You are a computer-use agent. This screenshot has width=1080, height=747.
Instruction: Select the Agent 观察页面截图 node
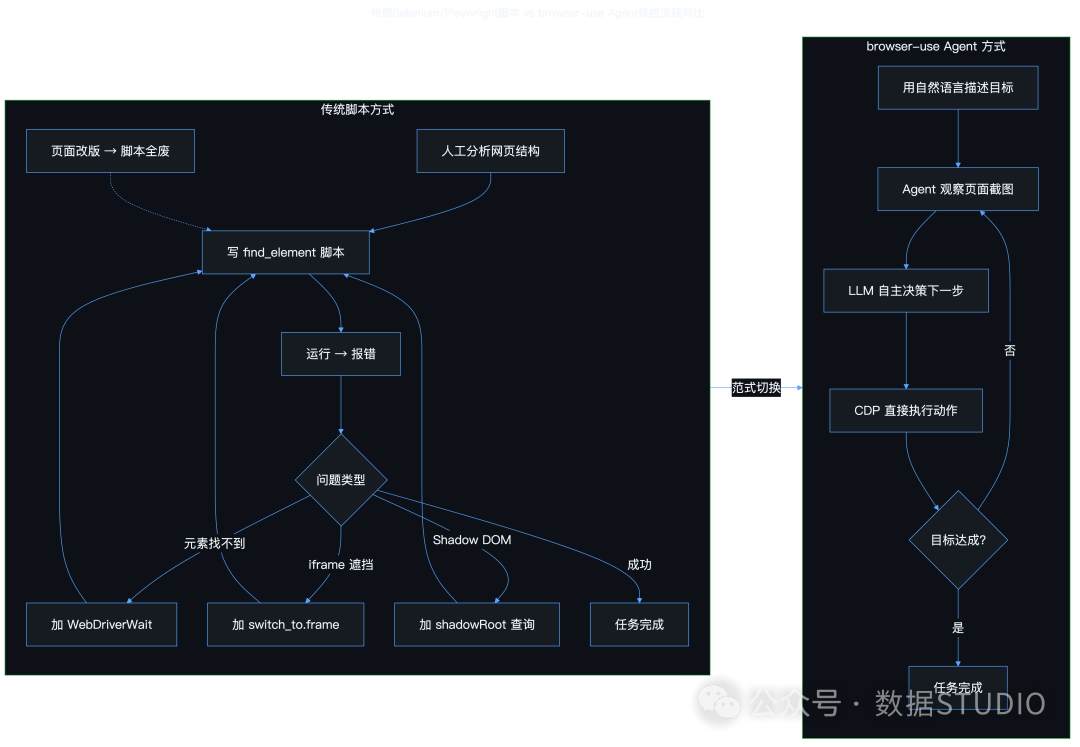[x=958, y=189]
